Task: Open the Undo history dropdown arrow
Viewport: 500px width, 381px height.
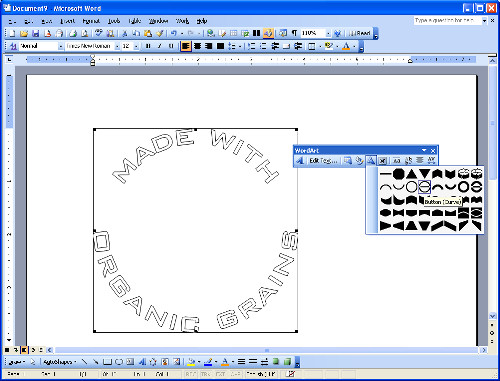Action: click(x=182, y=33)
